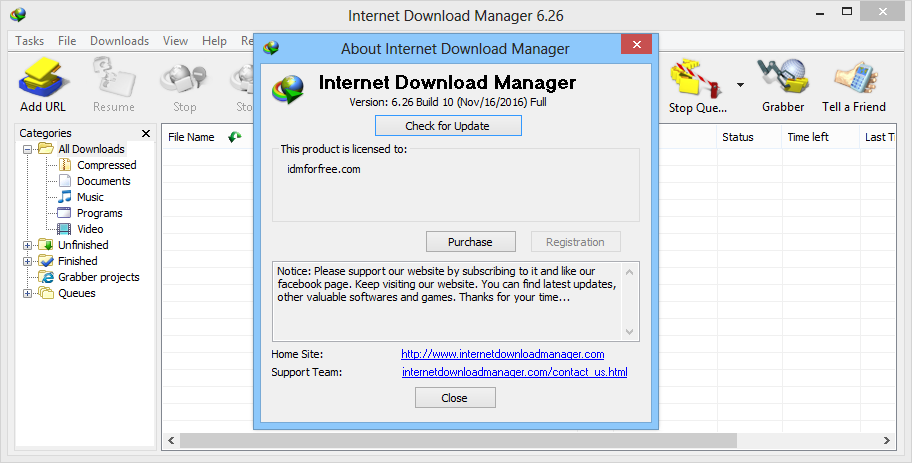
Task: Open the View menu
Action: click(175, 41)
